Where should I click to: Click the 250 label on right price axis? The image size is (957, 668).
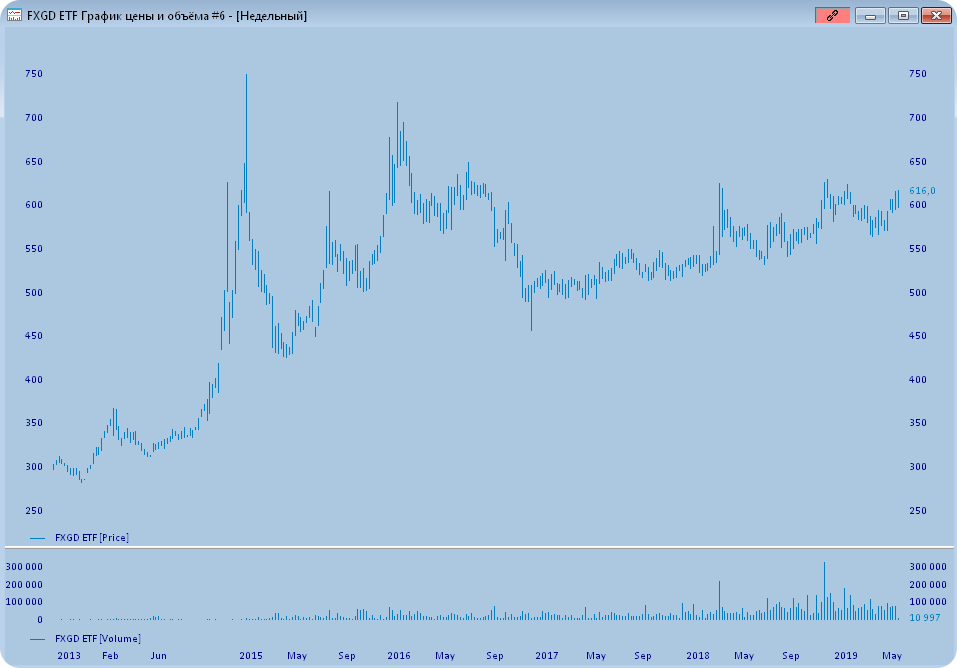click(x=918, y=510)
